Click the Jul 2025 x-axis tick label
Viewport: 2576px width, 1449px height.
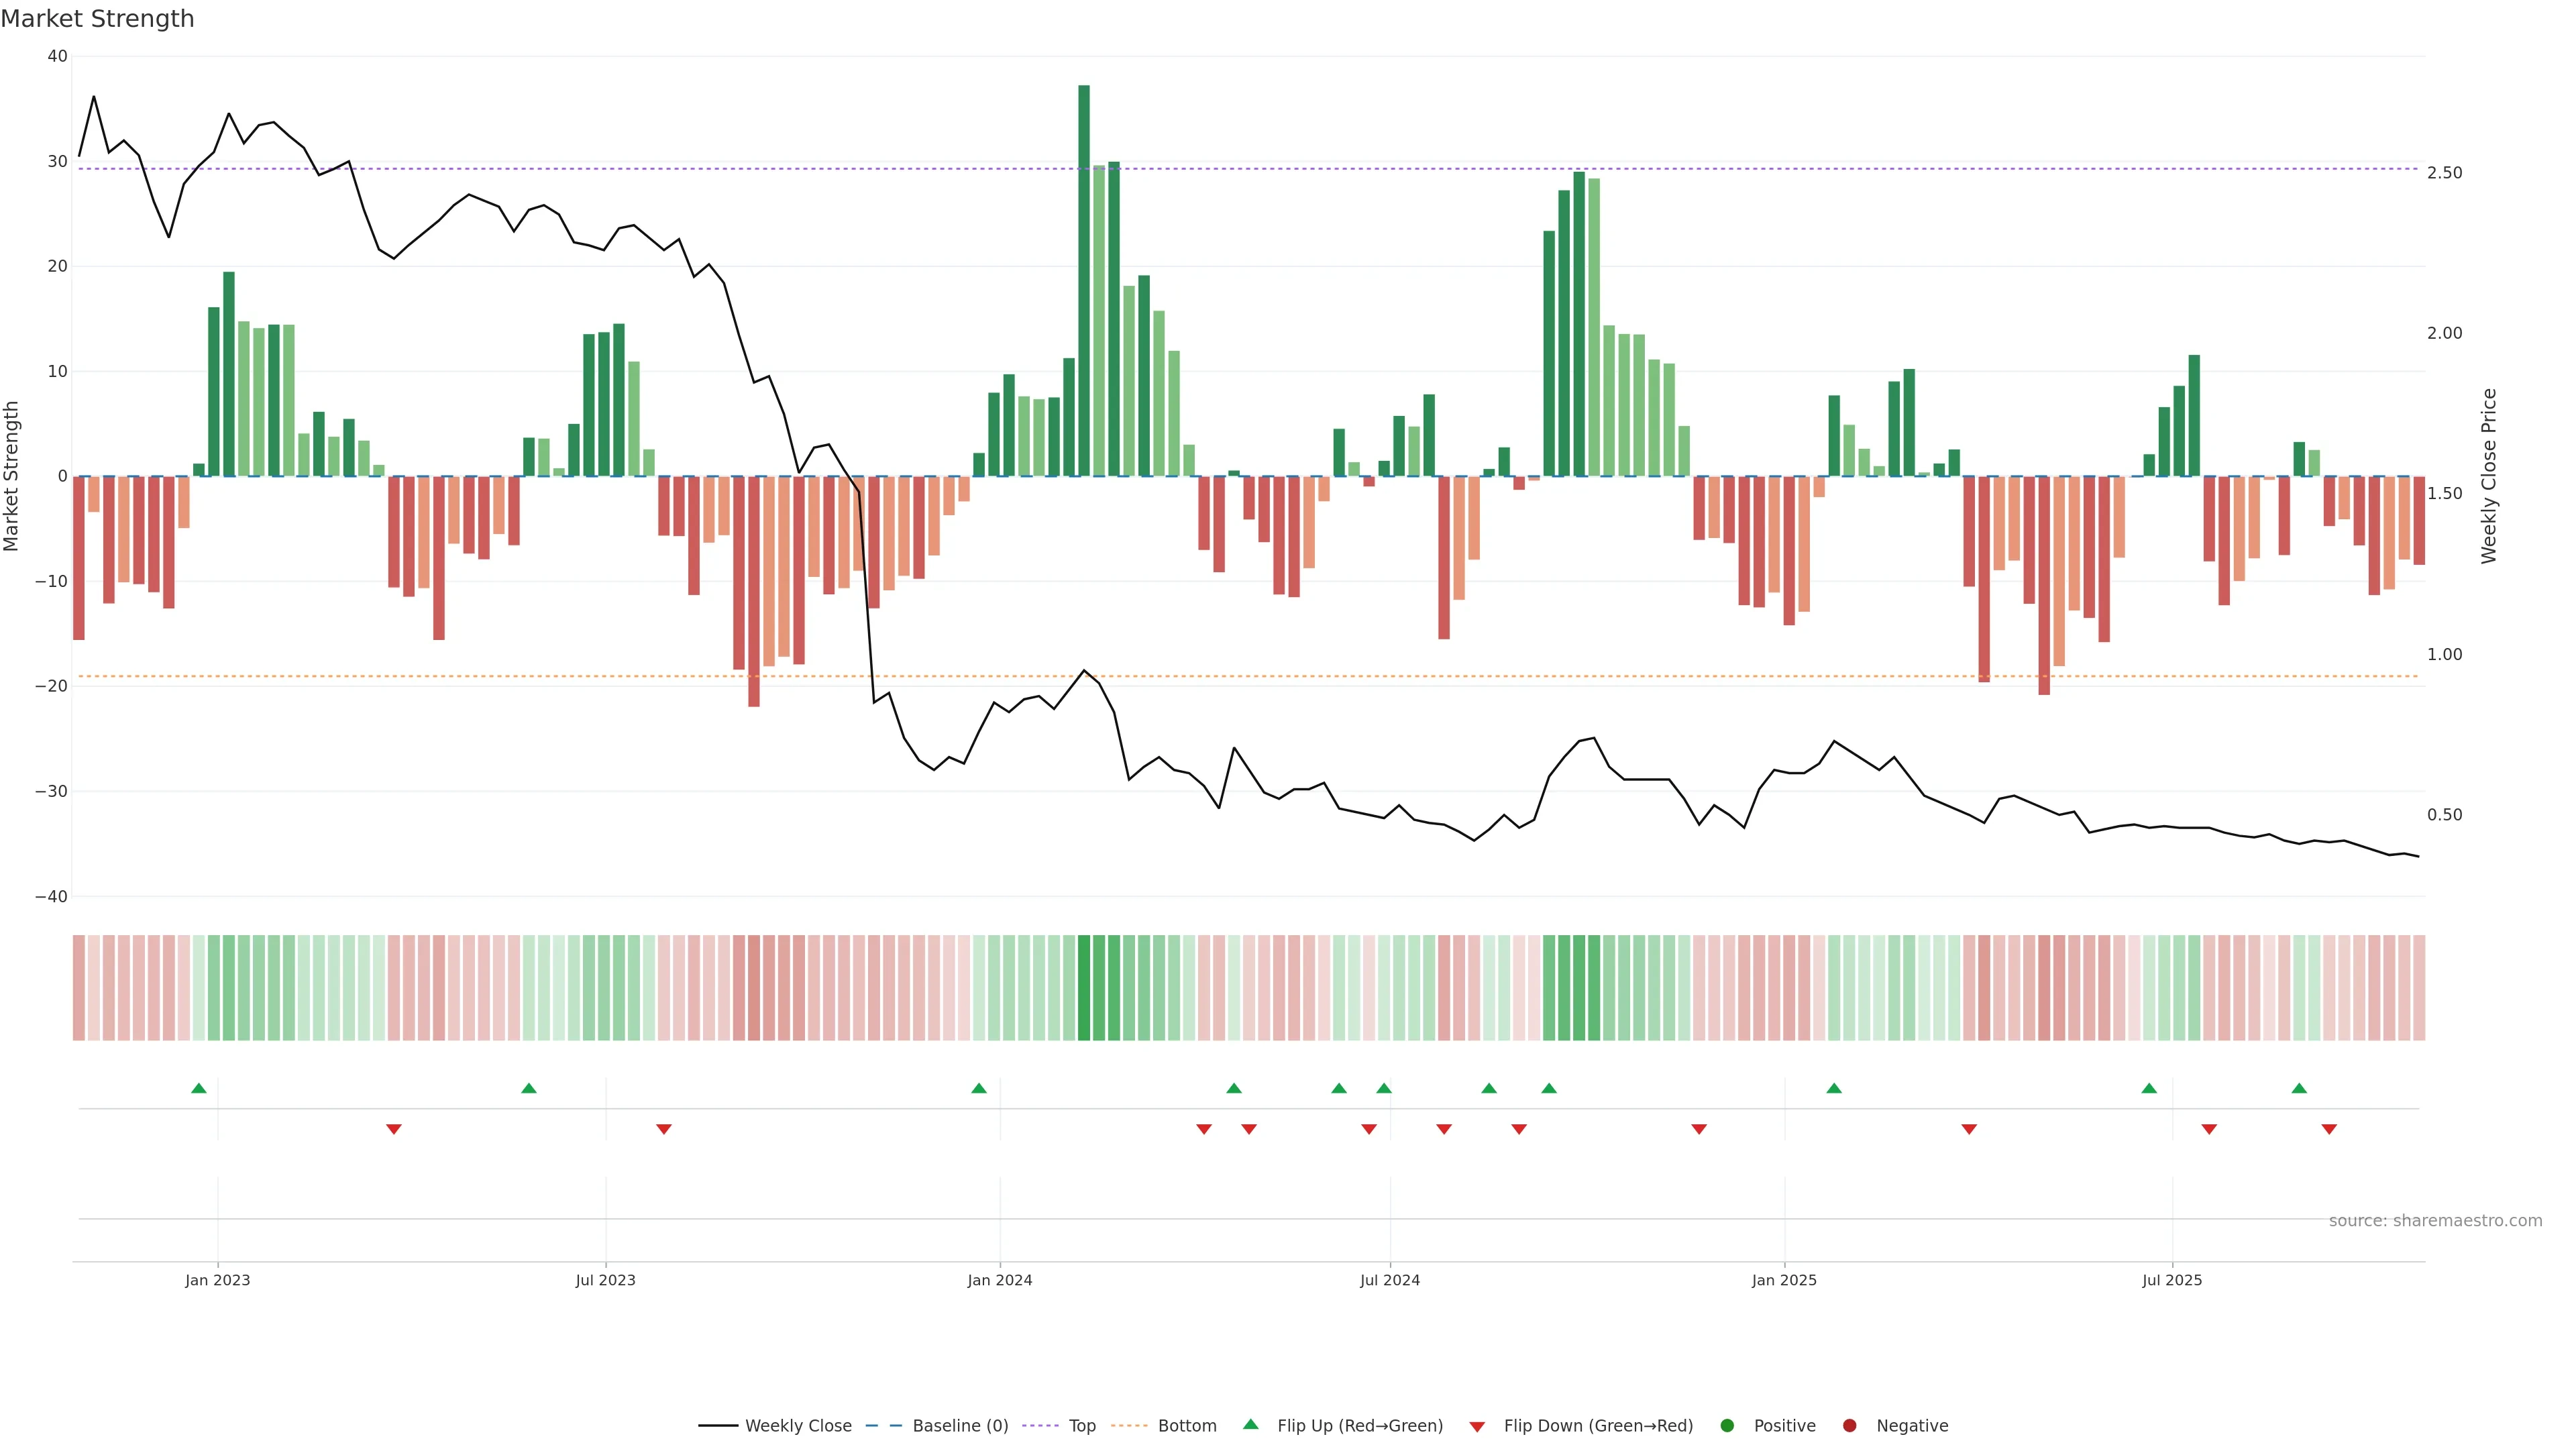[2172, 1280]
